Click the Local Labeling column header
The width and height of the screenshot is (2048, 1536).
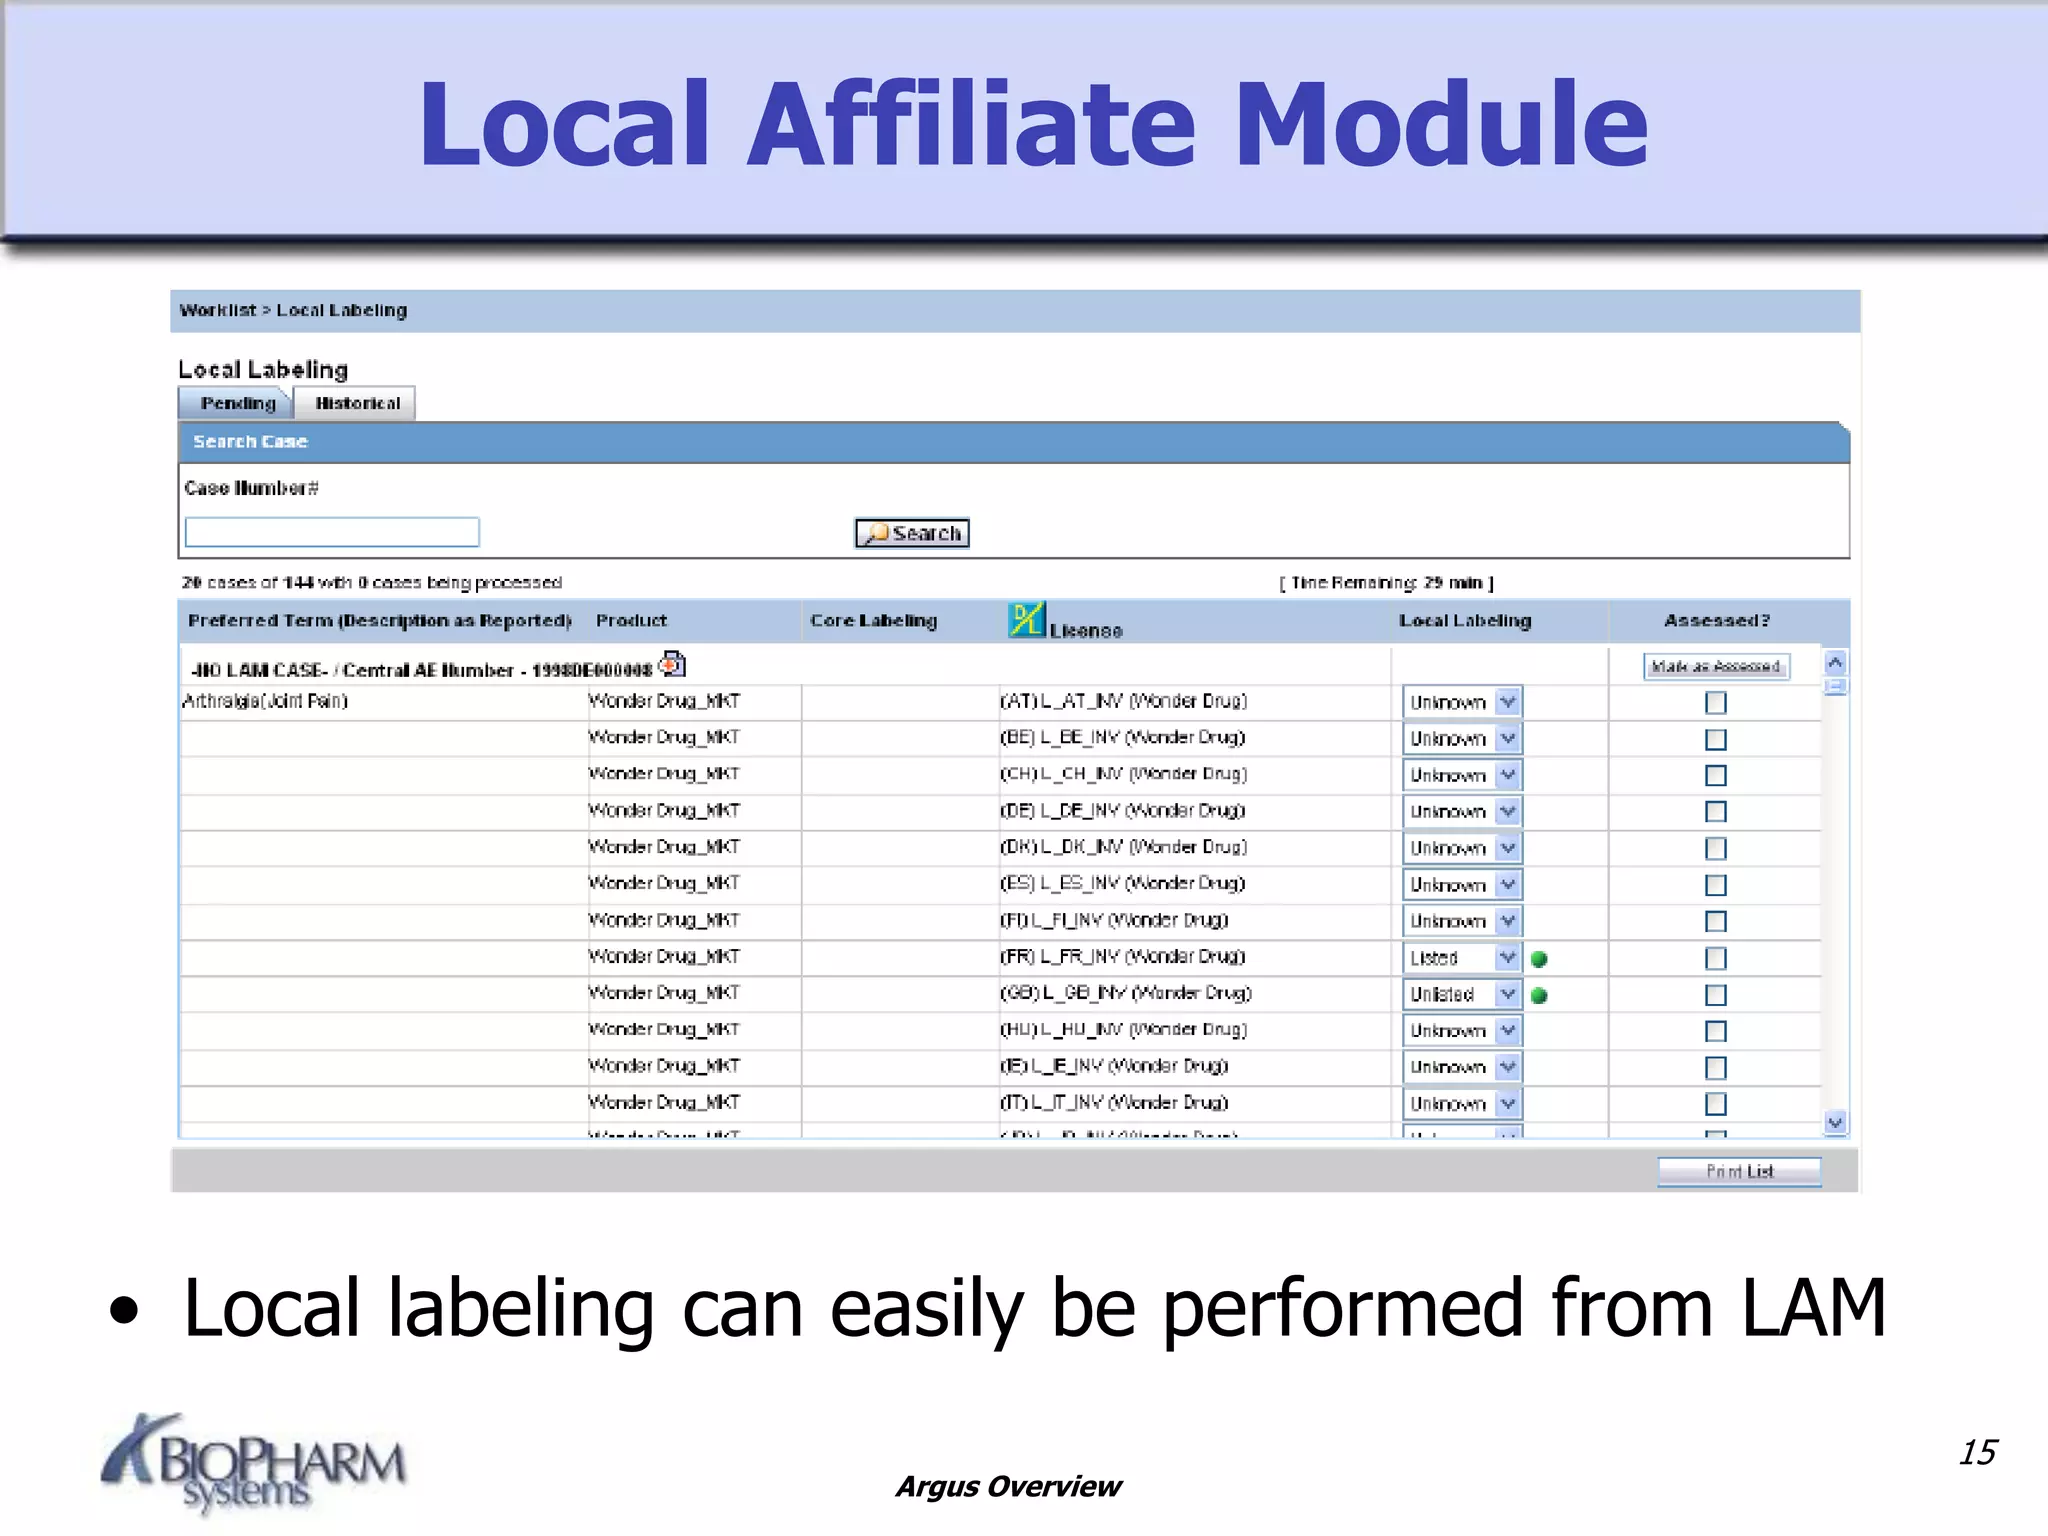(x=1464, y=621)
